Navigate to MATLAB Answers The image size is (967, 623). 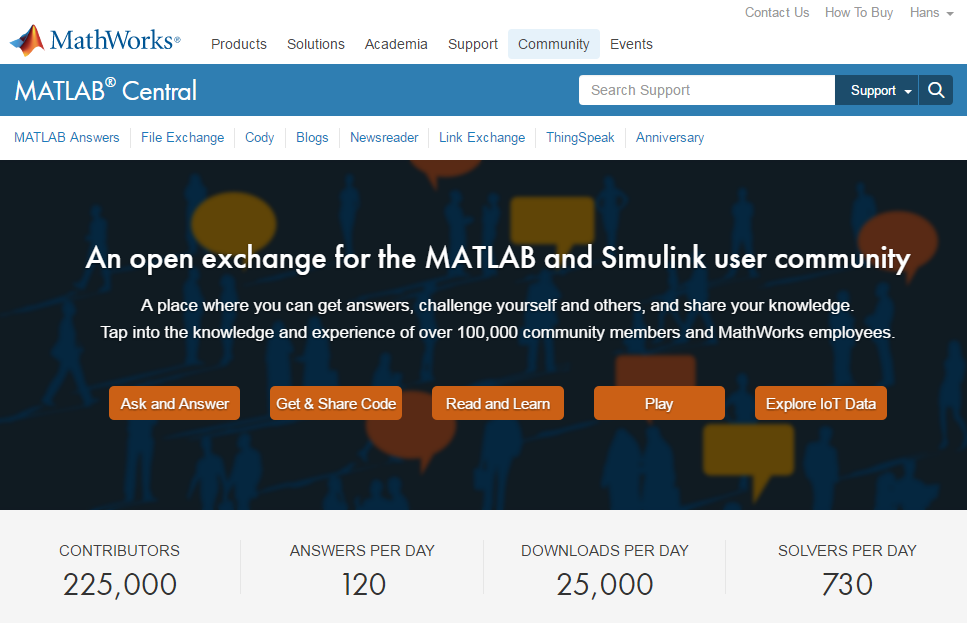coord(67,138)
